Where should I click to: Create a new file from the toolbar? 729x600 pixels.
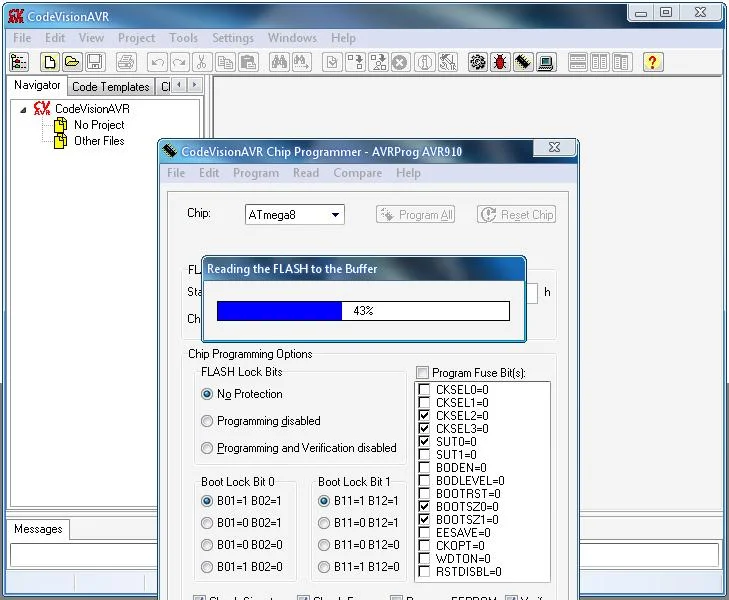(x=50, y=62)
